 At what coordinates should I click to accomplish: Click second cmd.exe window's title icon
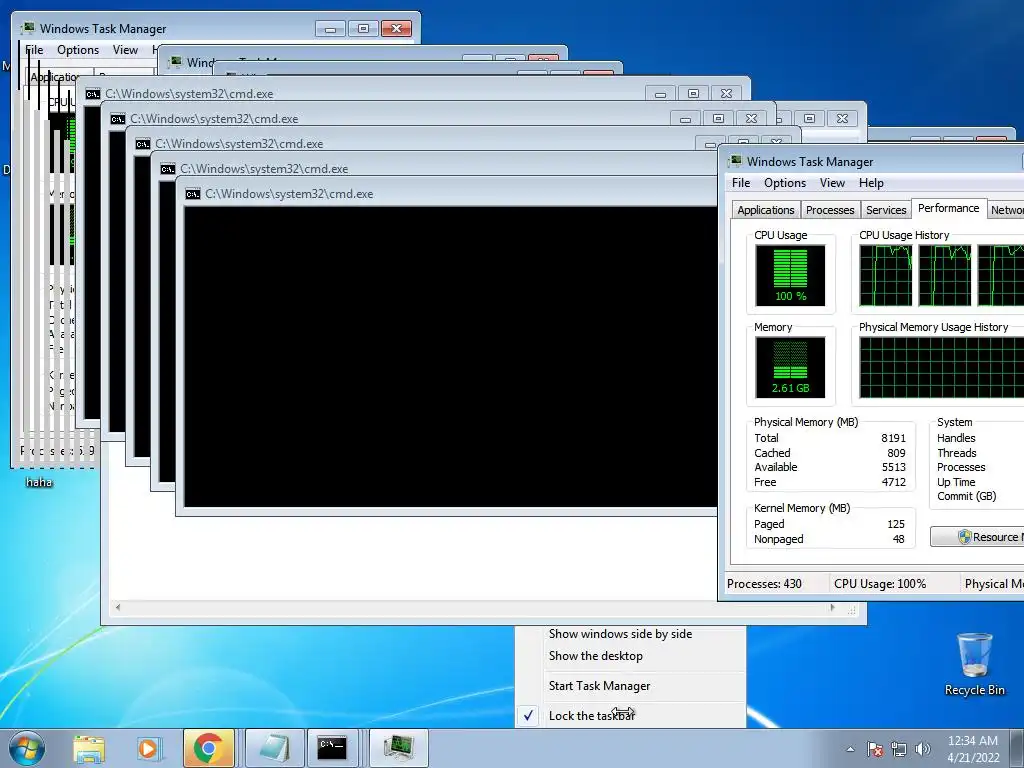118,119
